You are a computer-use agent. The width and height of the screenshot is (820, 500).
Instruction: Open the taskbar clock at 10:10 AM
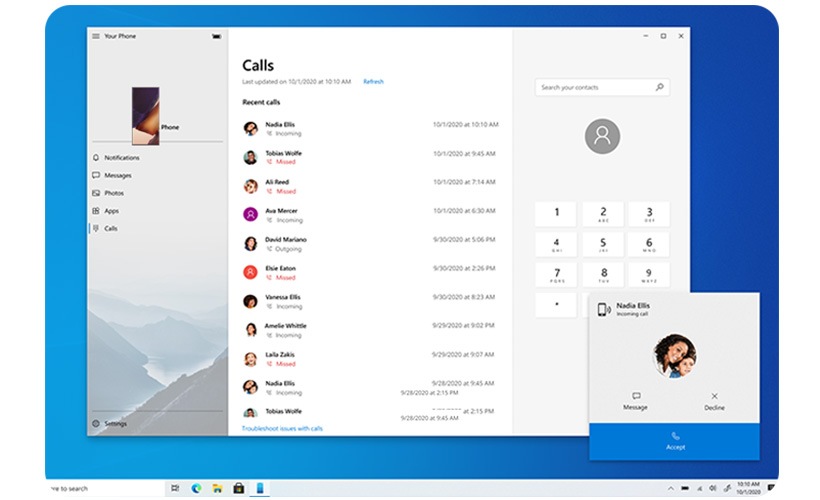point(748,488)
